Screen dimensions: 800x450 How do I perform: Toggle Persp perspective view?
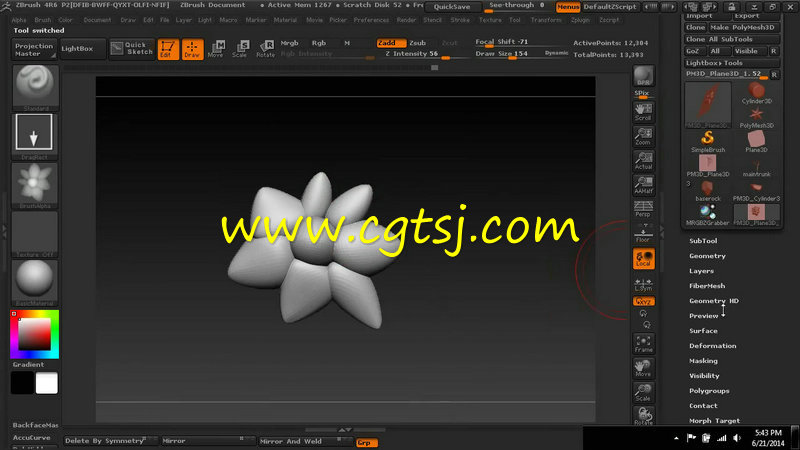[x=643, y=209]
